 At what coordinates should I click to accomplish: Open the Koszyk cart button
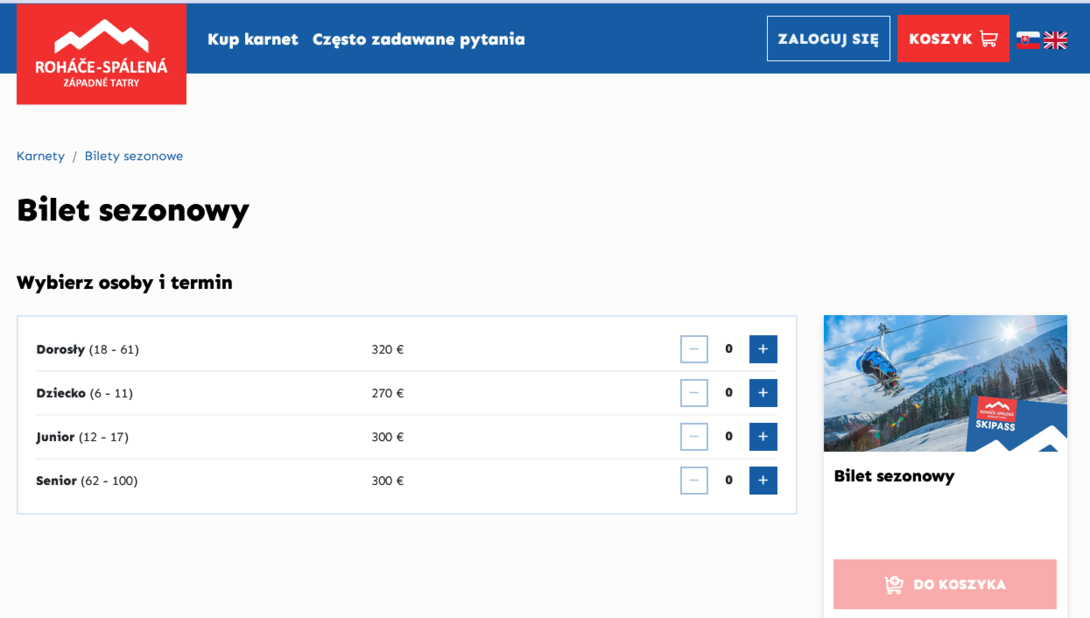point(953,39)
